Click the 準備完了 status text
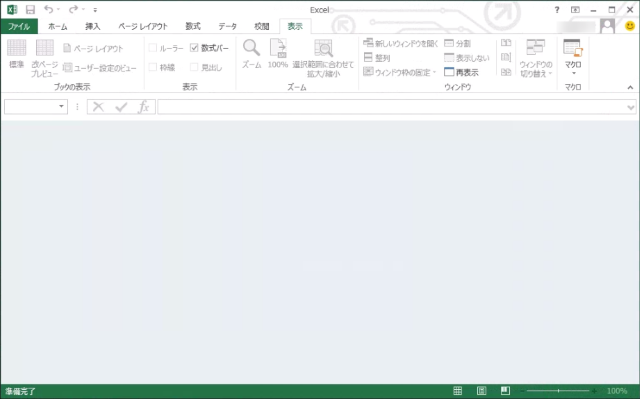The image size is (640, 399). point(20,391)
